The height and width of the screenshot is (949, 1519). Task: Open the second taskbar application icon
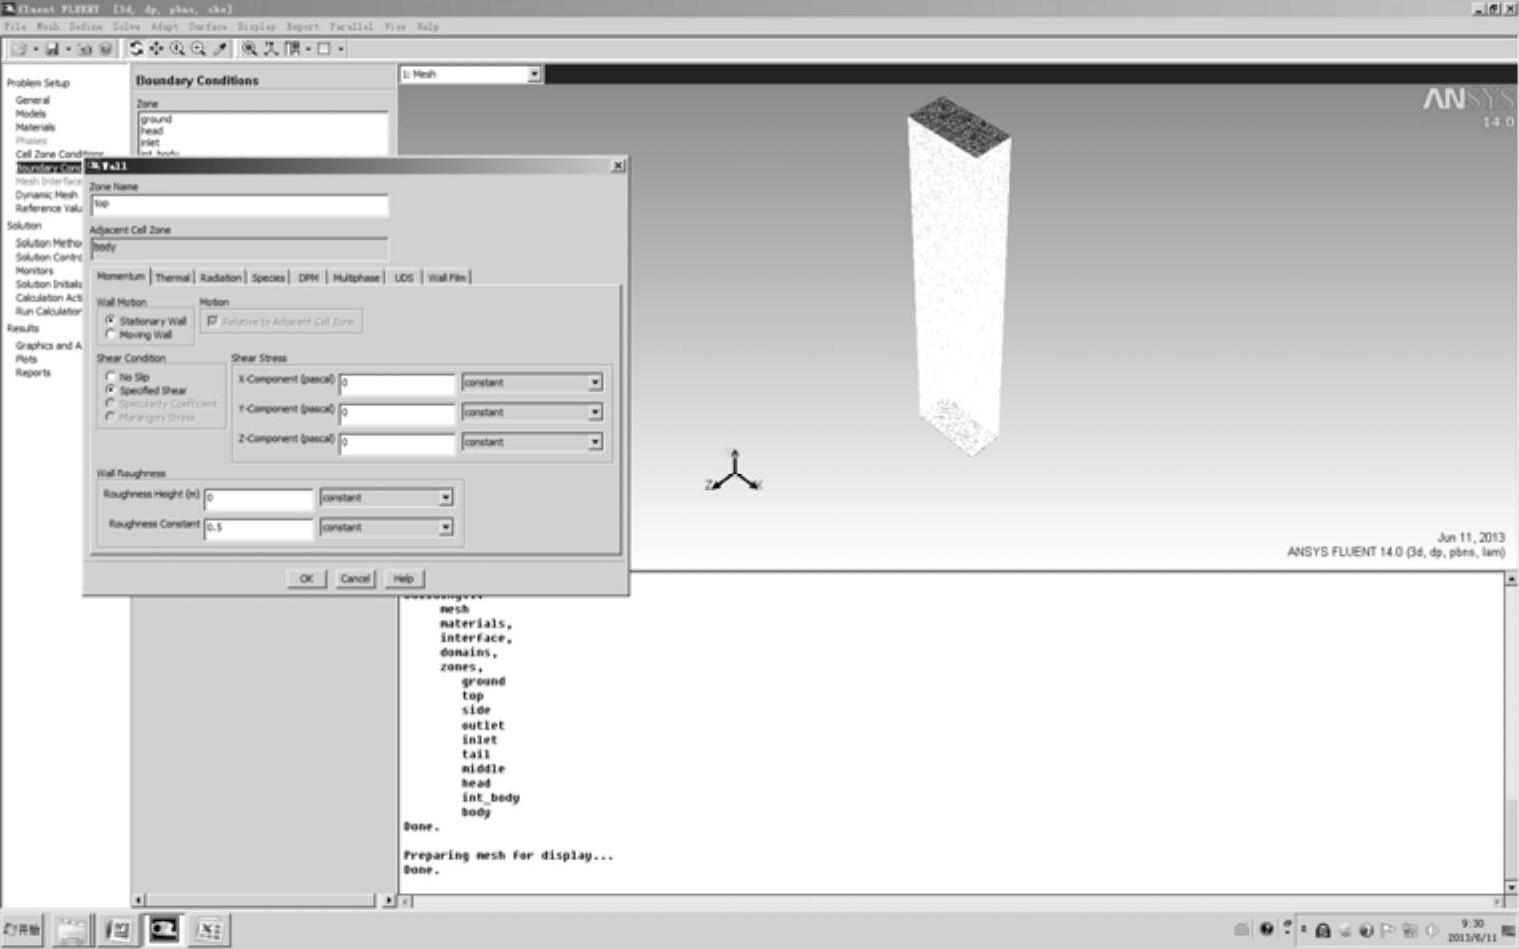tap(118, 930)
